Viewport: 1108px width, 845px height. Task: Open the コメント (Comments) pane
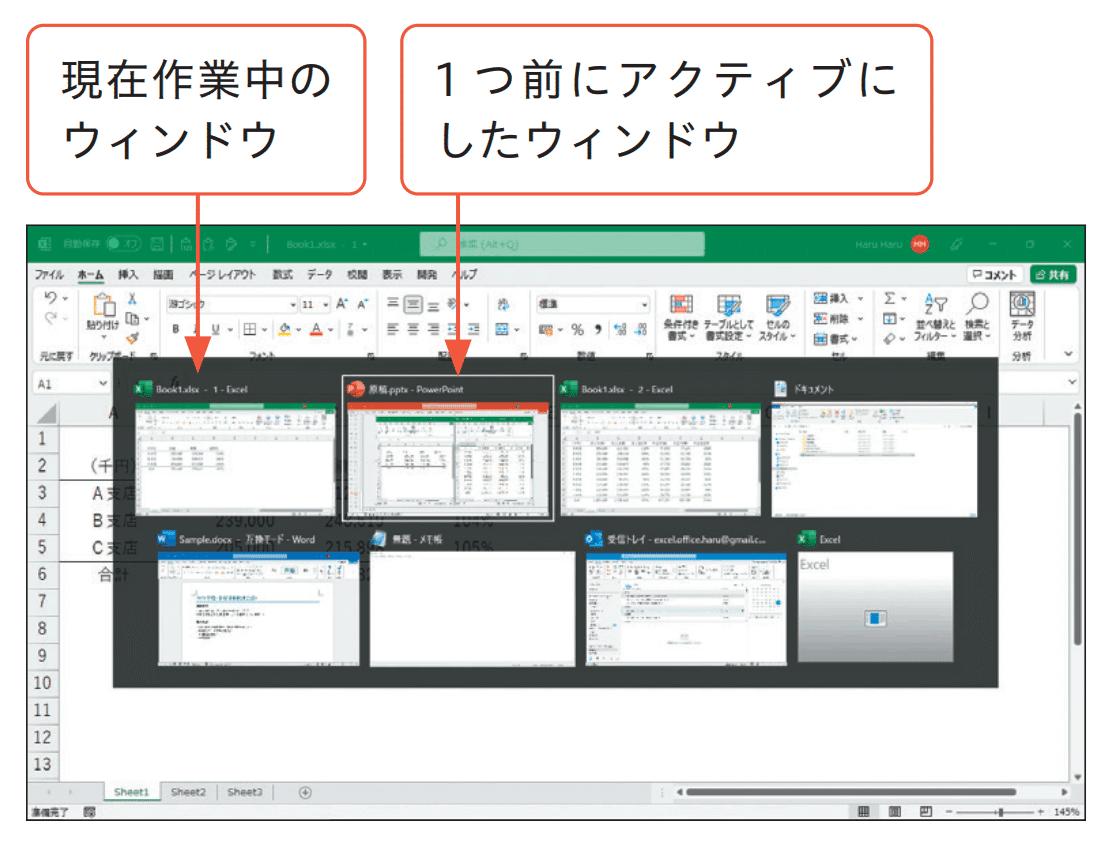point(996,273)
